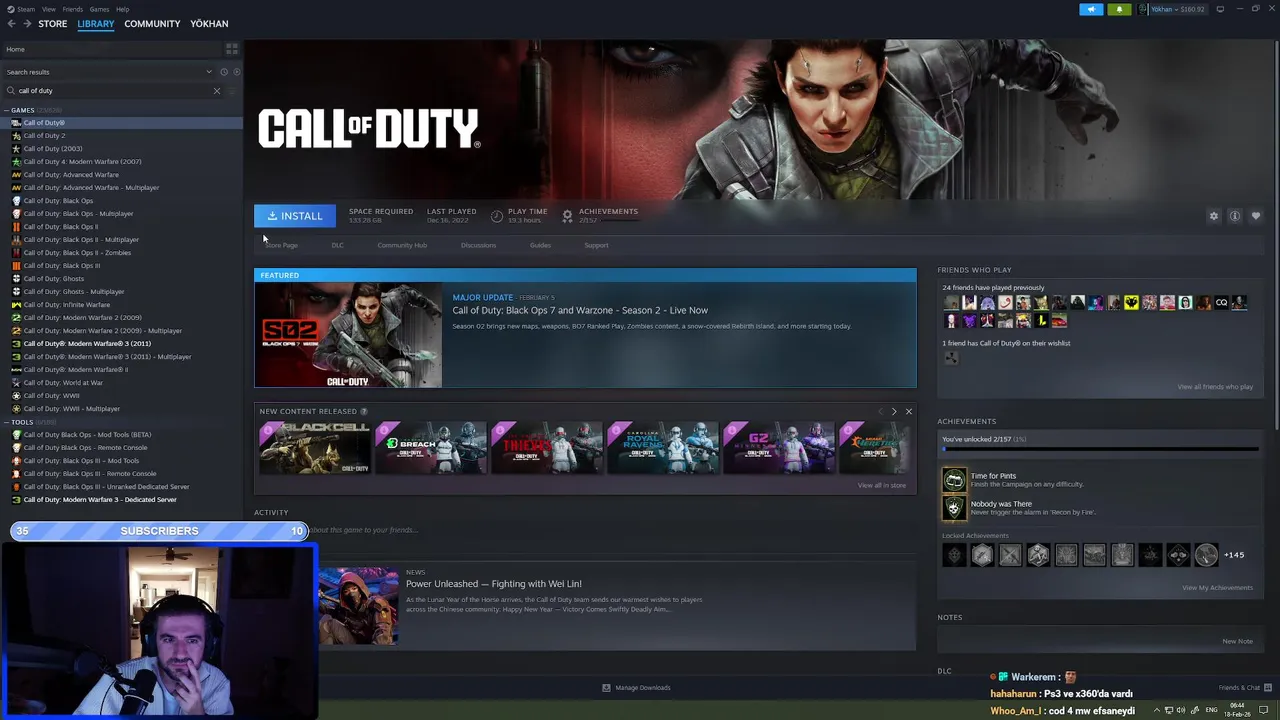Open New Content Released help icon
1280x720 pixels.
click(x=364, y=411)
